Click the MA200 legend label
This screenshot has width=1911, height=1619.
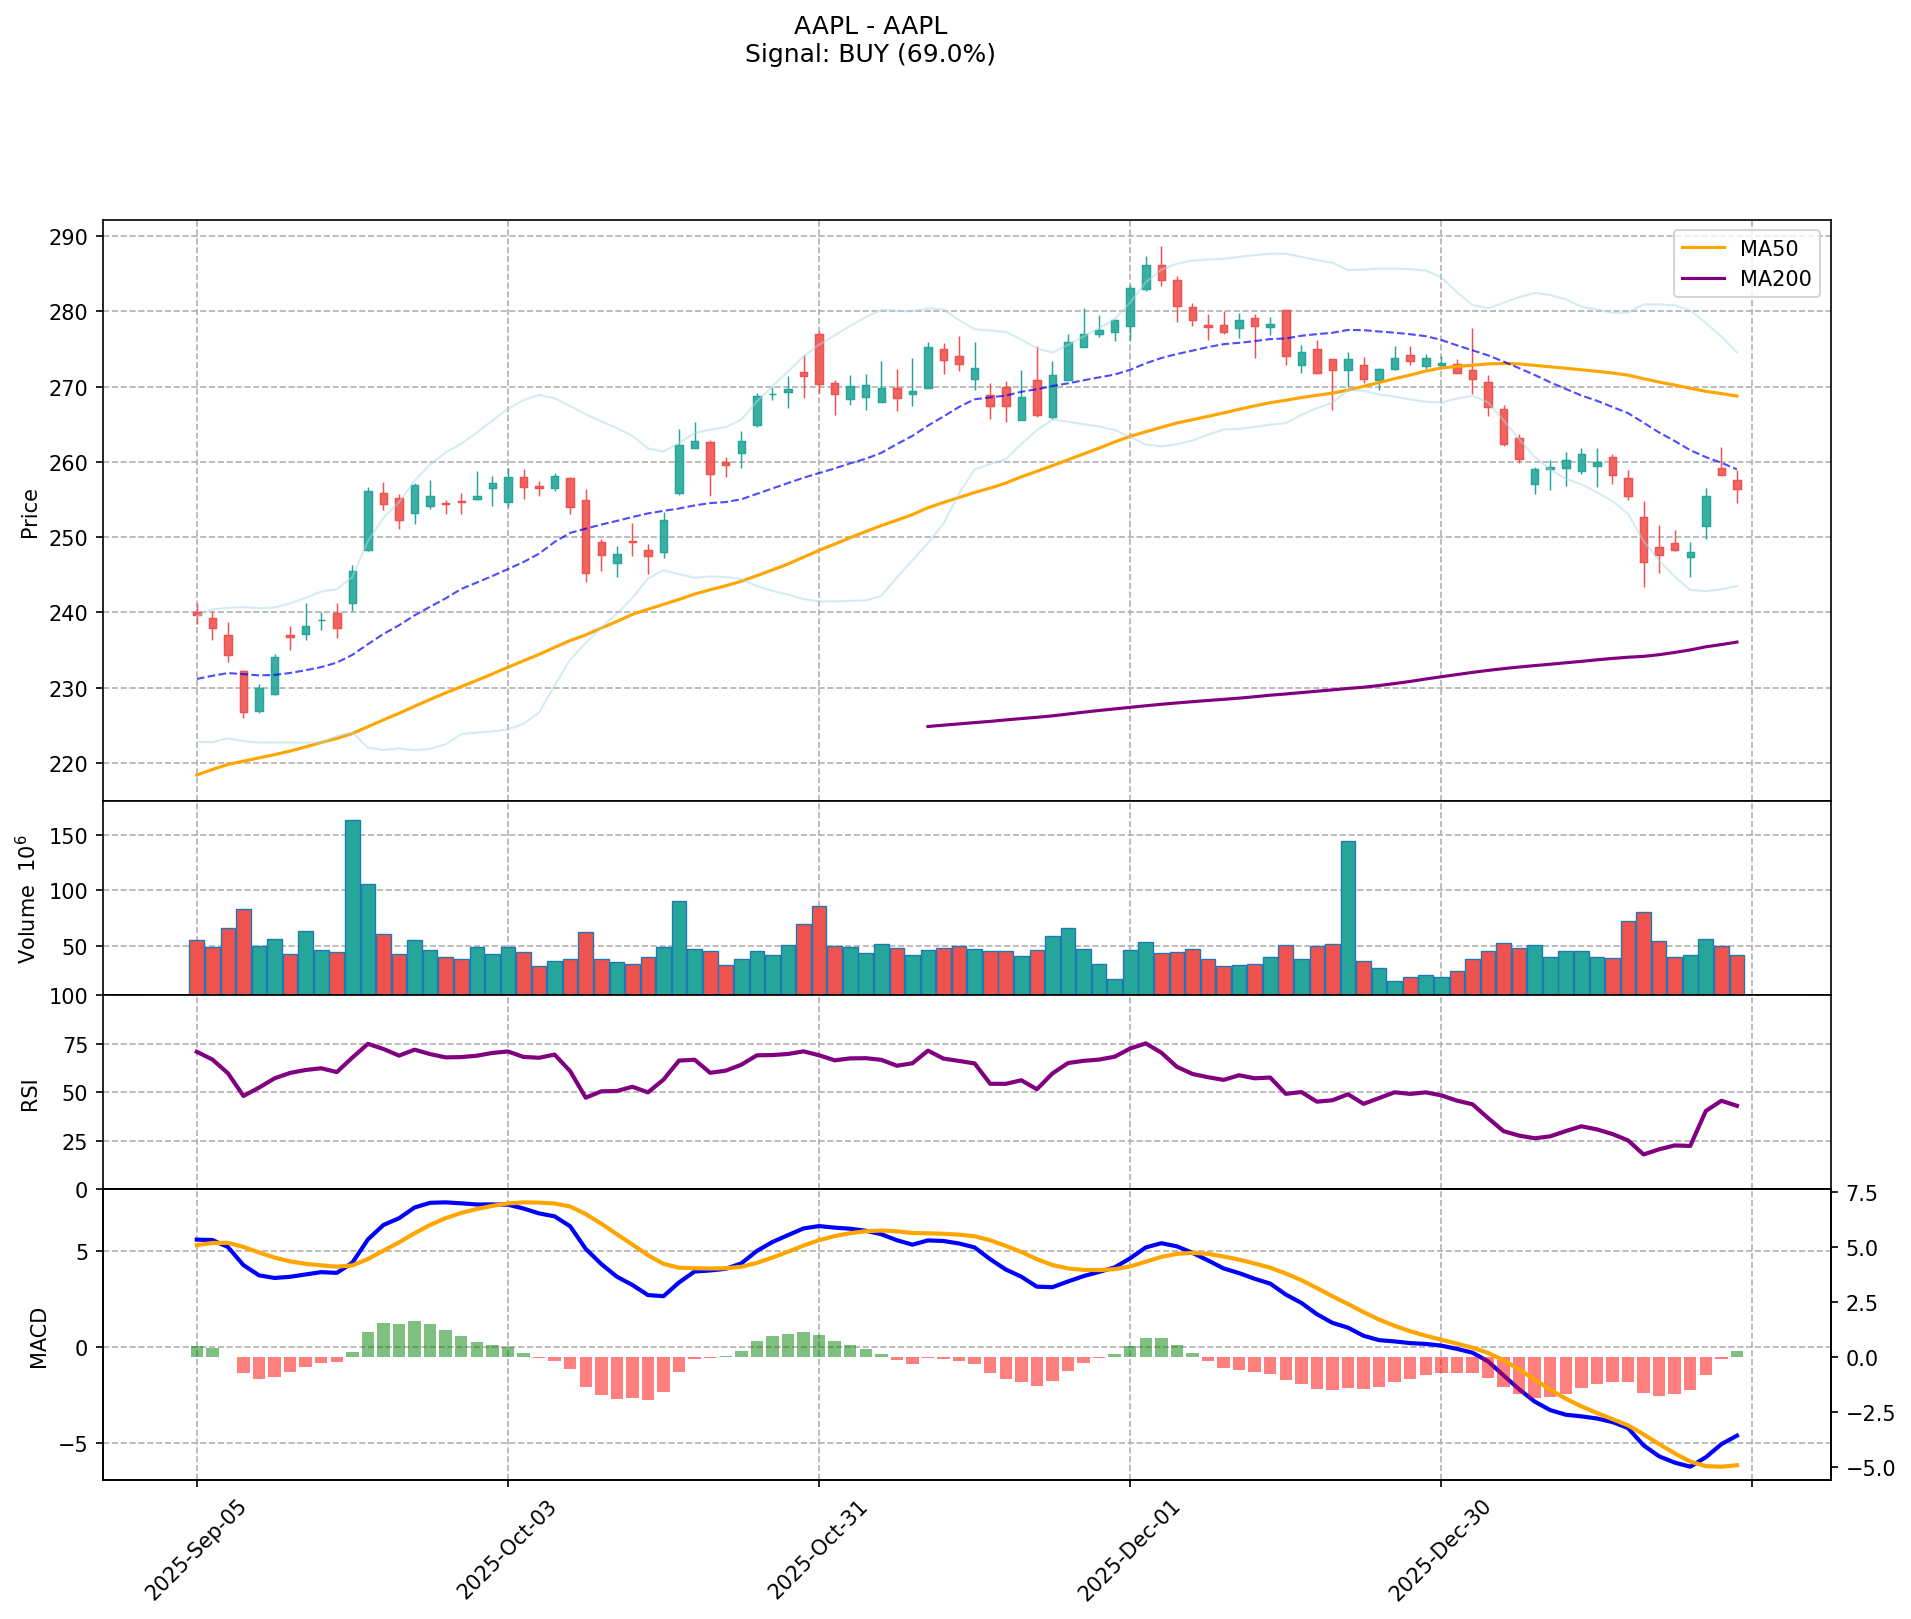(1775, 279)
